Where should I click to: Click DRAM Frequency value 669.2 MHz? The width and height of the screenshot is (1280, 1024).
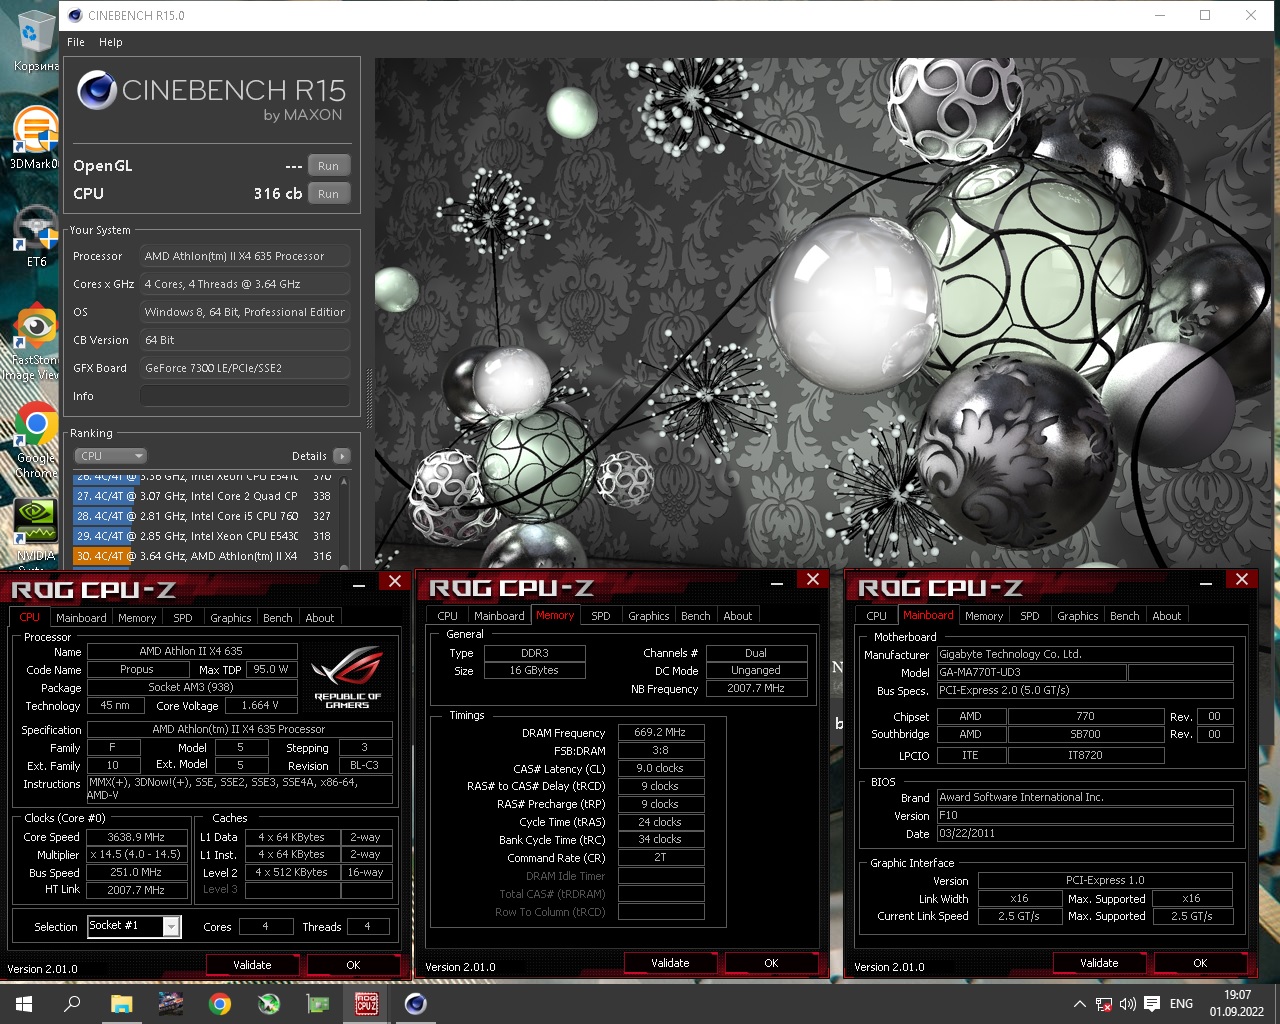(x=660, y=733)
